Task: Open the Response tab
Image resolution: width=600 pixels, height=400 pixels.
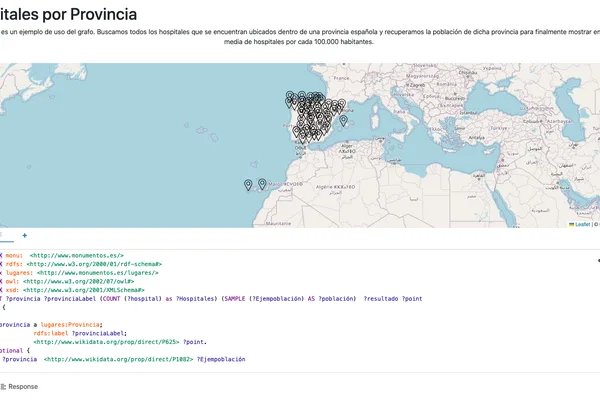Action: pos(20,387)
